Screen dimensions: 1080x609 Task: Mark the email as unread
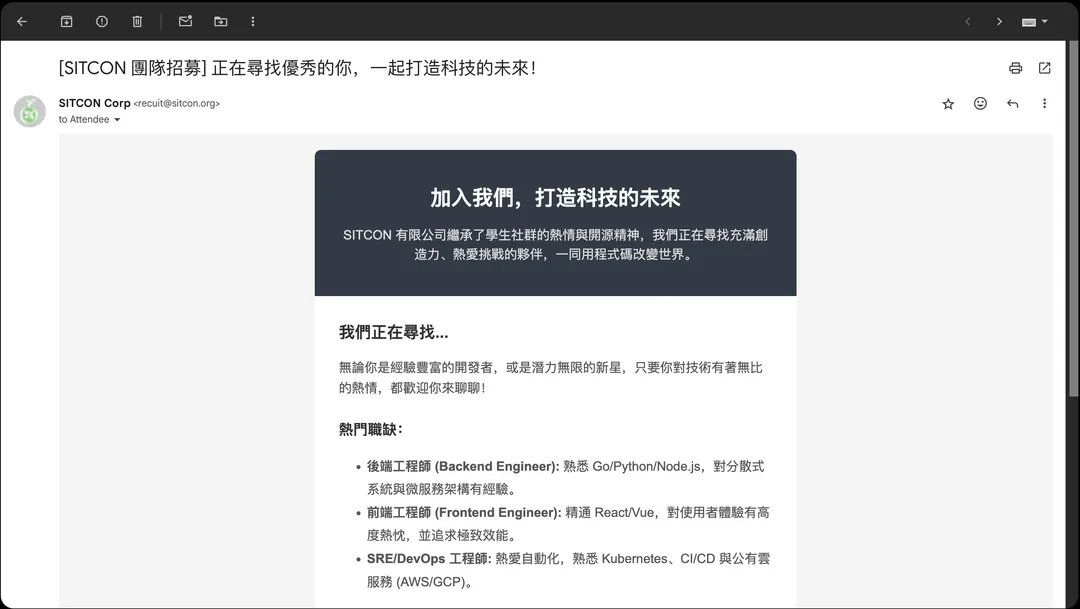click(x=184, y=21)
